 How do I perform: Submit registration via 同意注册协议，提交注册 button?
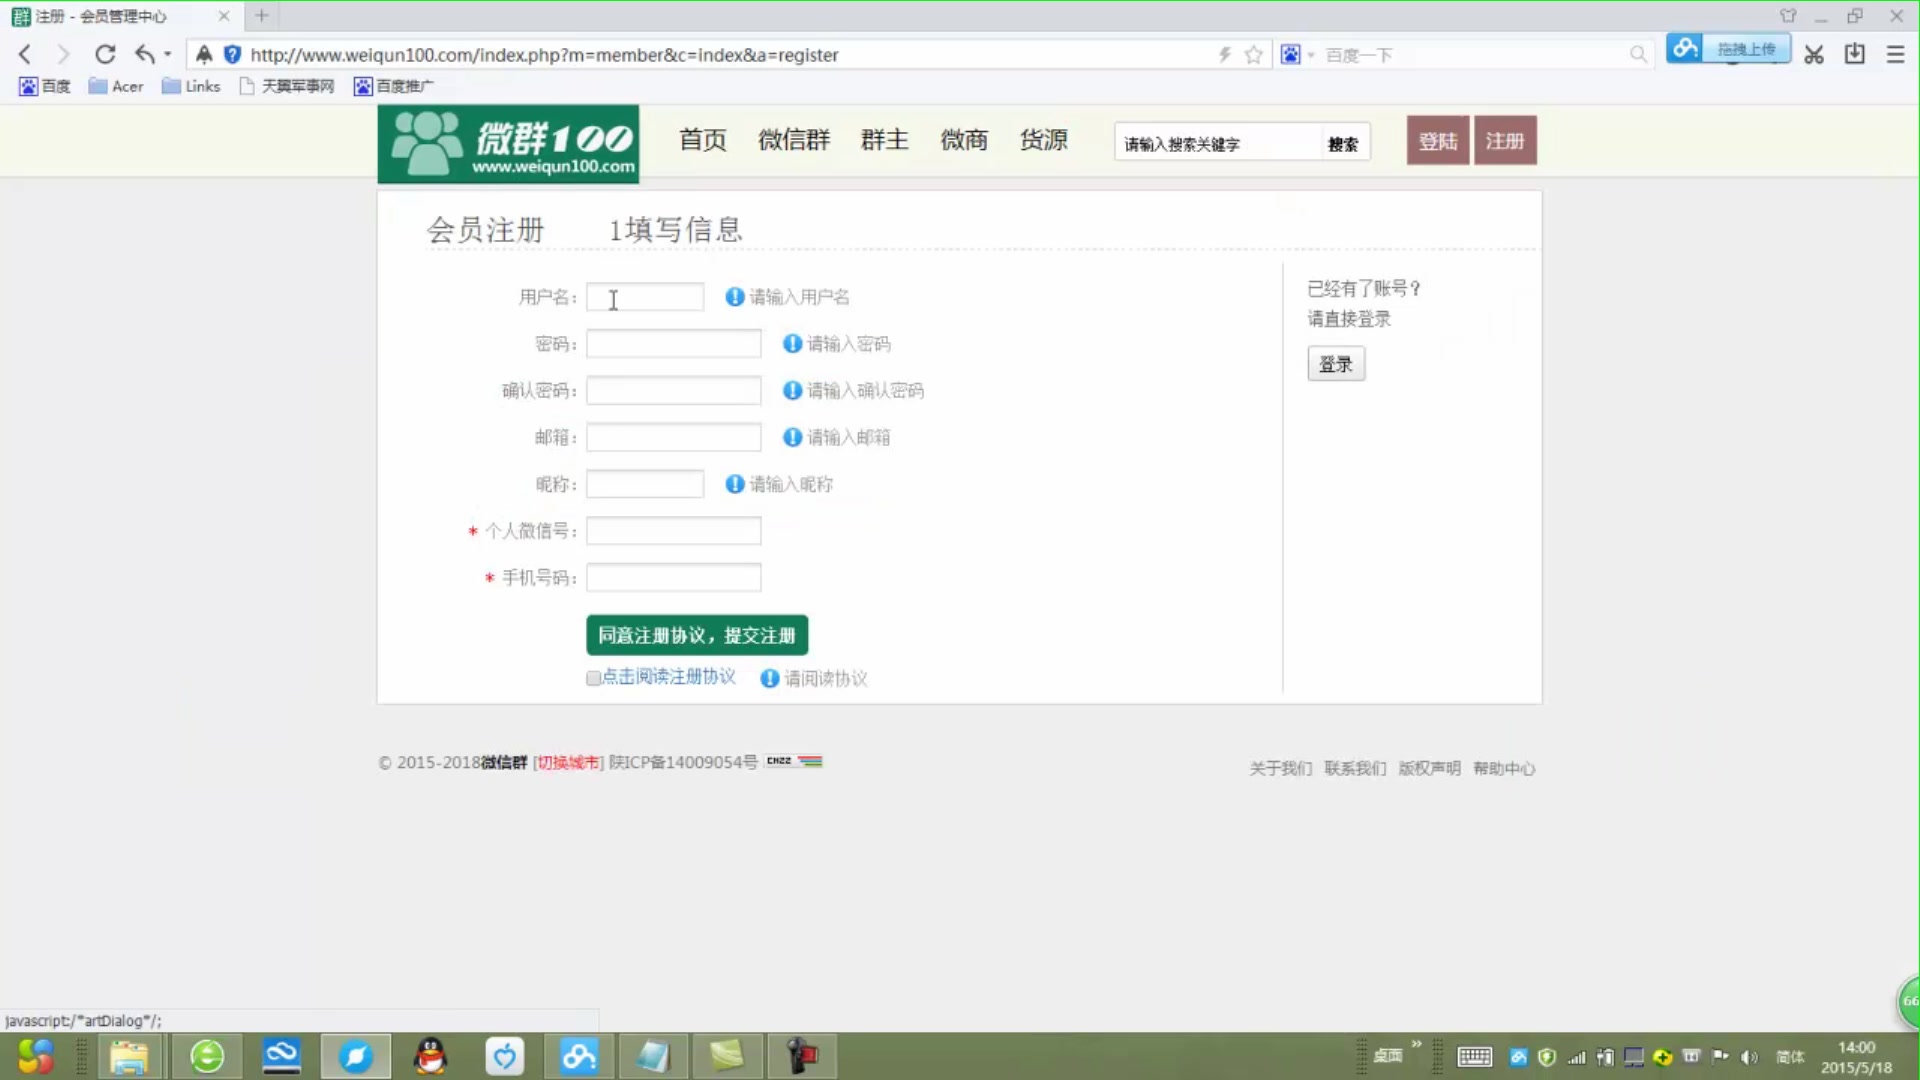tap(696, 634)
